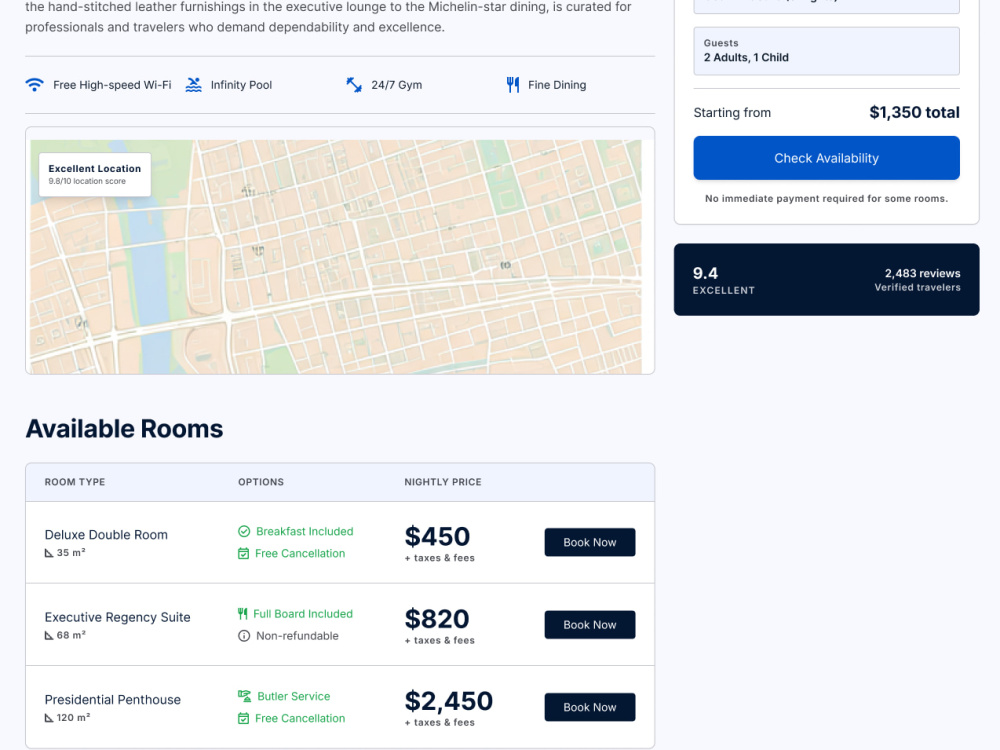Click the Breakfast Included option text

point(304,531)
